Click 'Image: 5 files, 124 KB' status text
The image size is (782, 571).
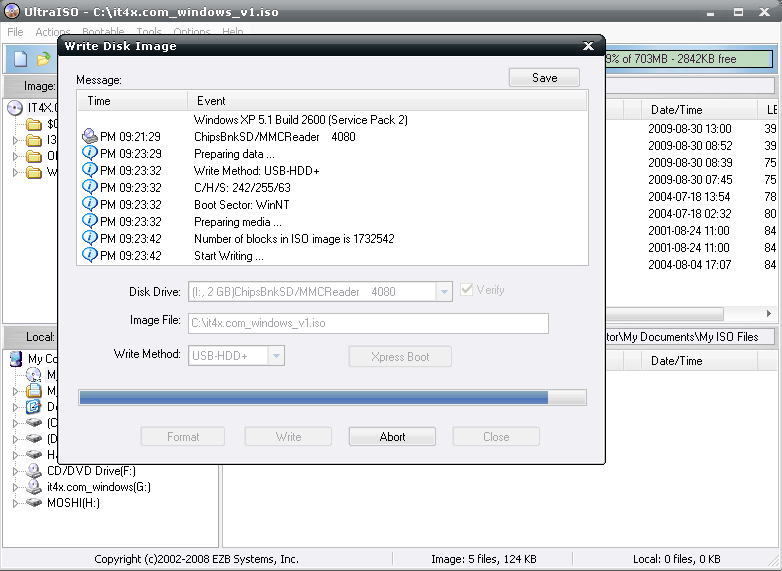pos(483,559)
